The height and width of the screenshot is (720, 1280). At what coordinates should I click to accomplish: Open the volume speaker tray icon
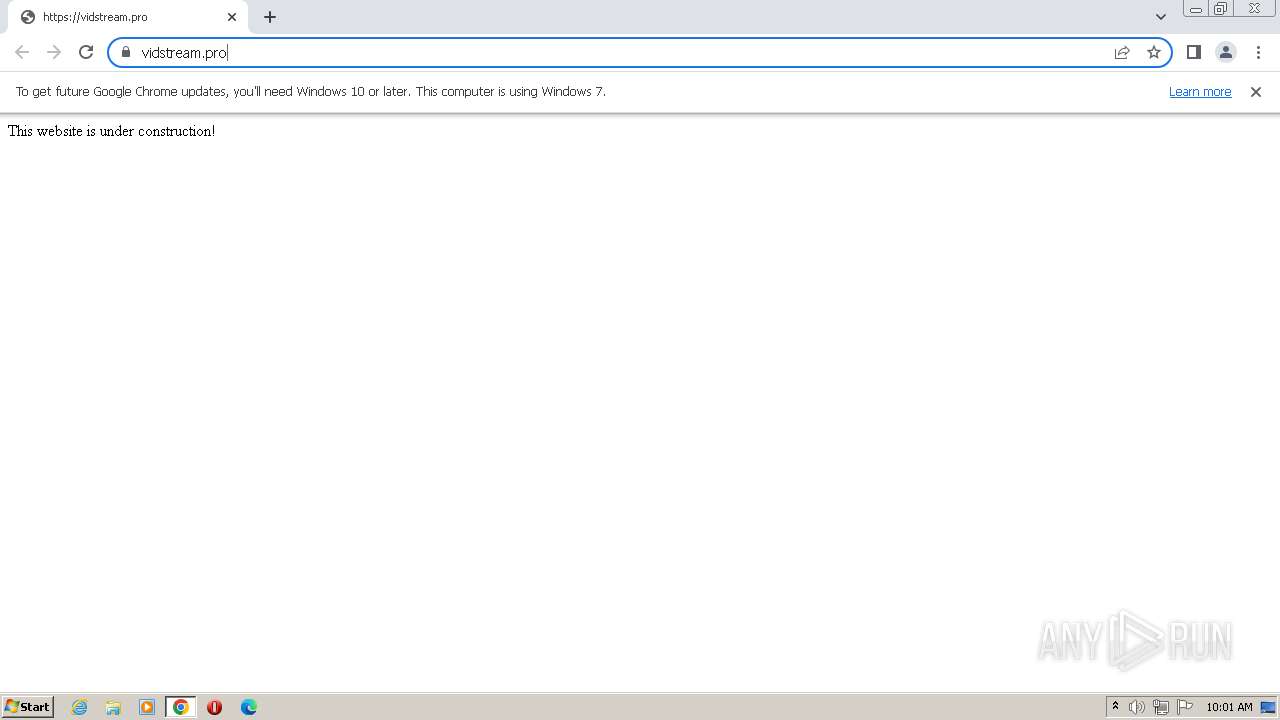tap(1137, 707)
